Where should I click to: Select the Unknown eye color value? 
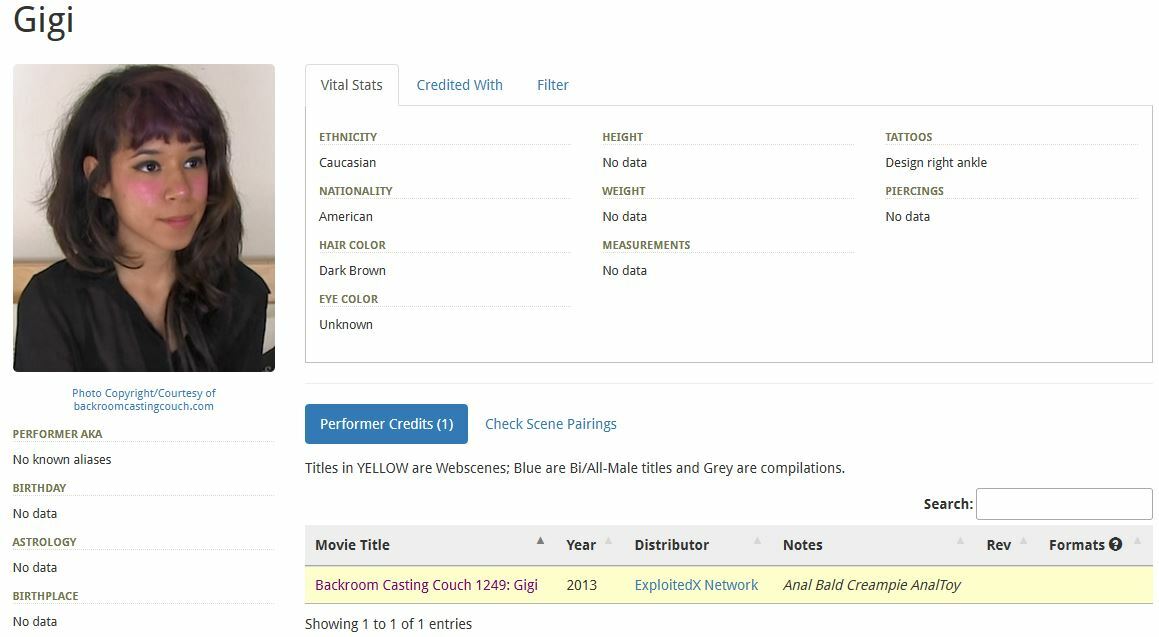click(x=346, y=324)
